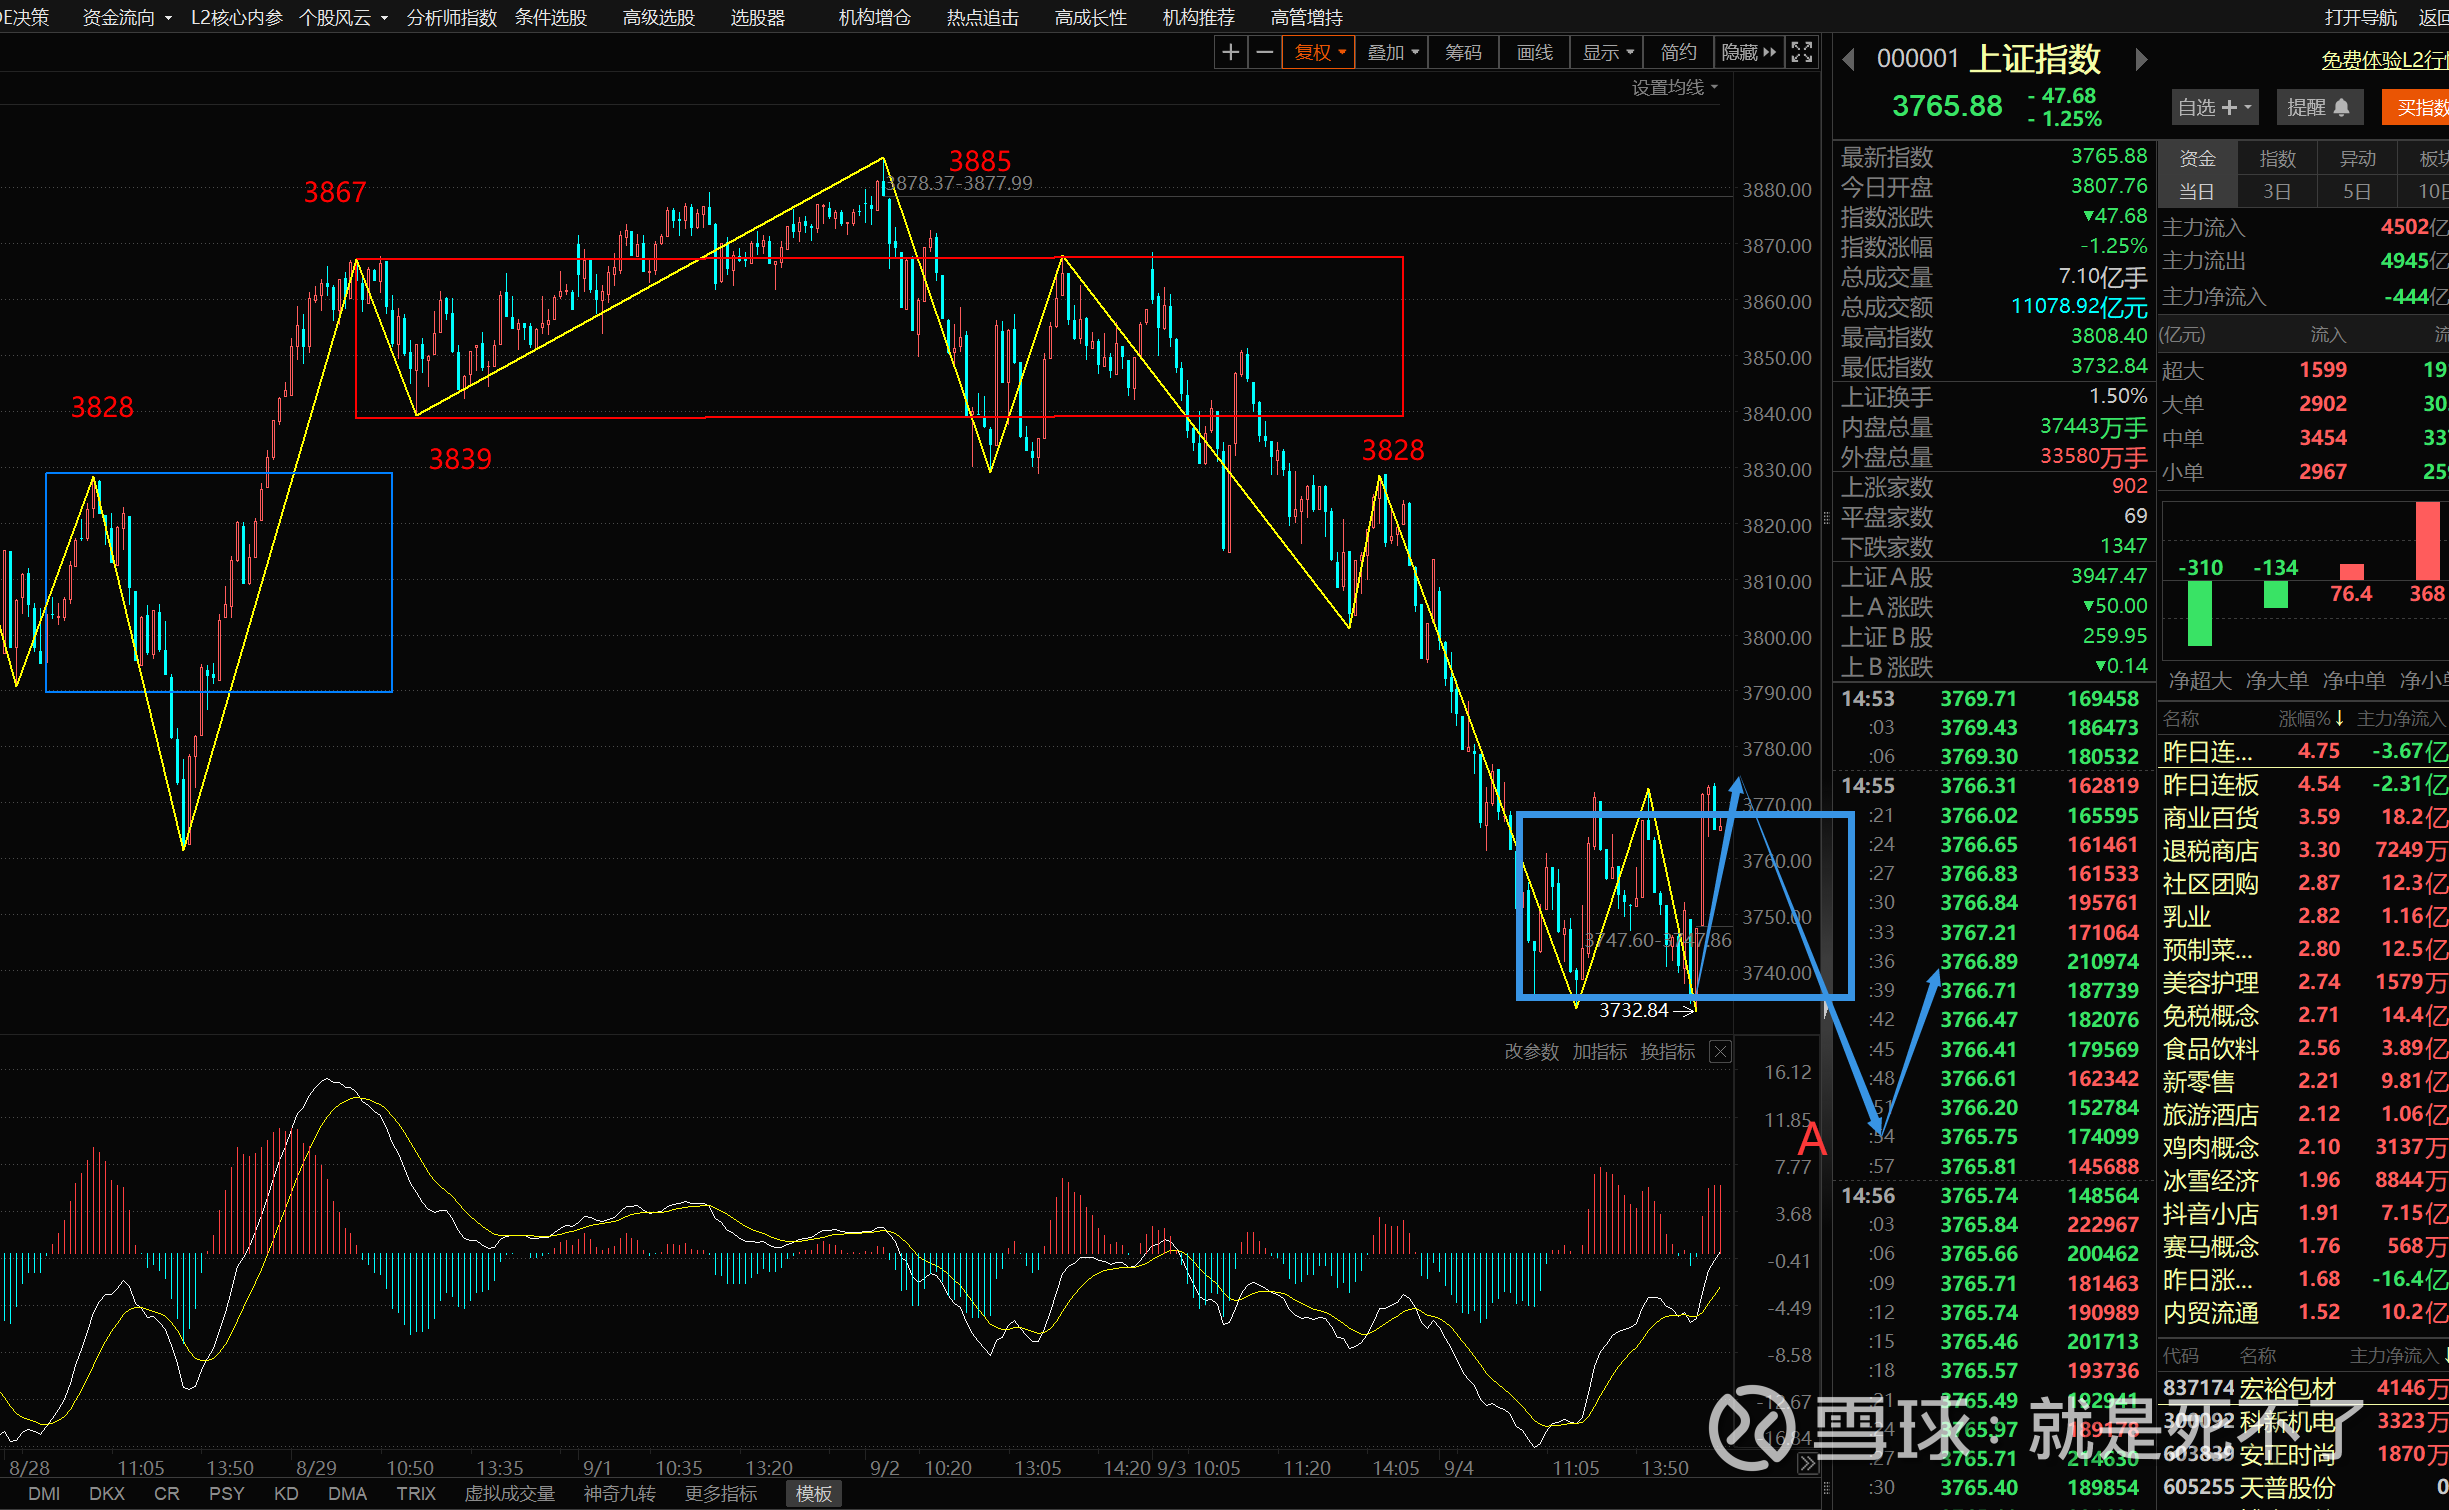Click the 隐藏 side panel arrows
Screen dimensions: 2449x1510
pyautogui.click(x=1748, y=52)
